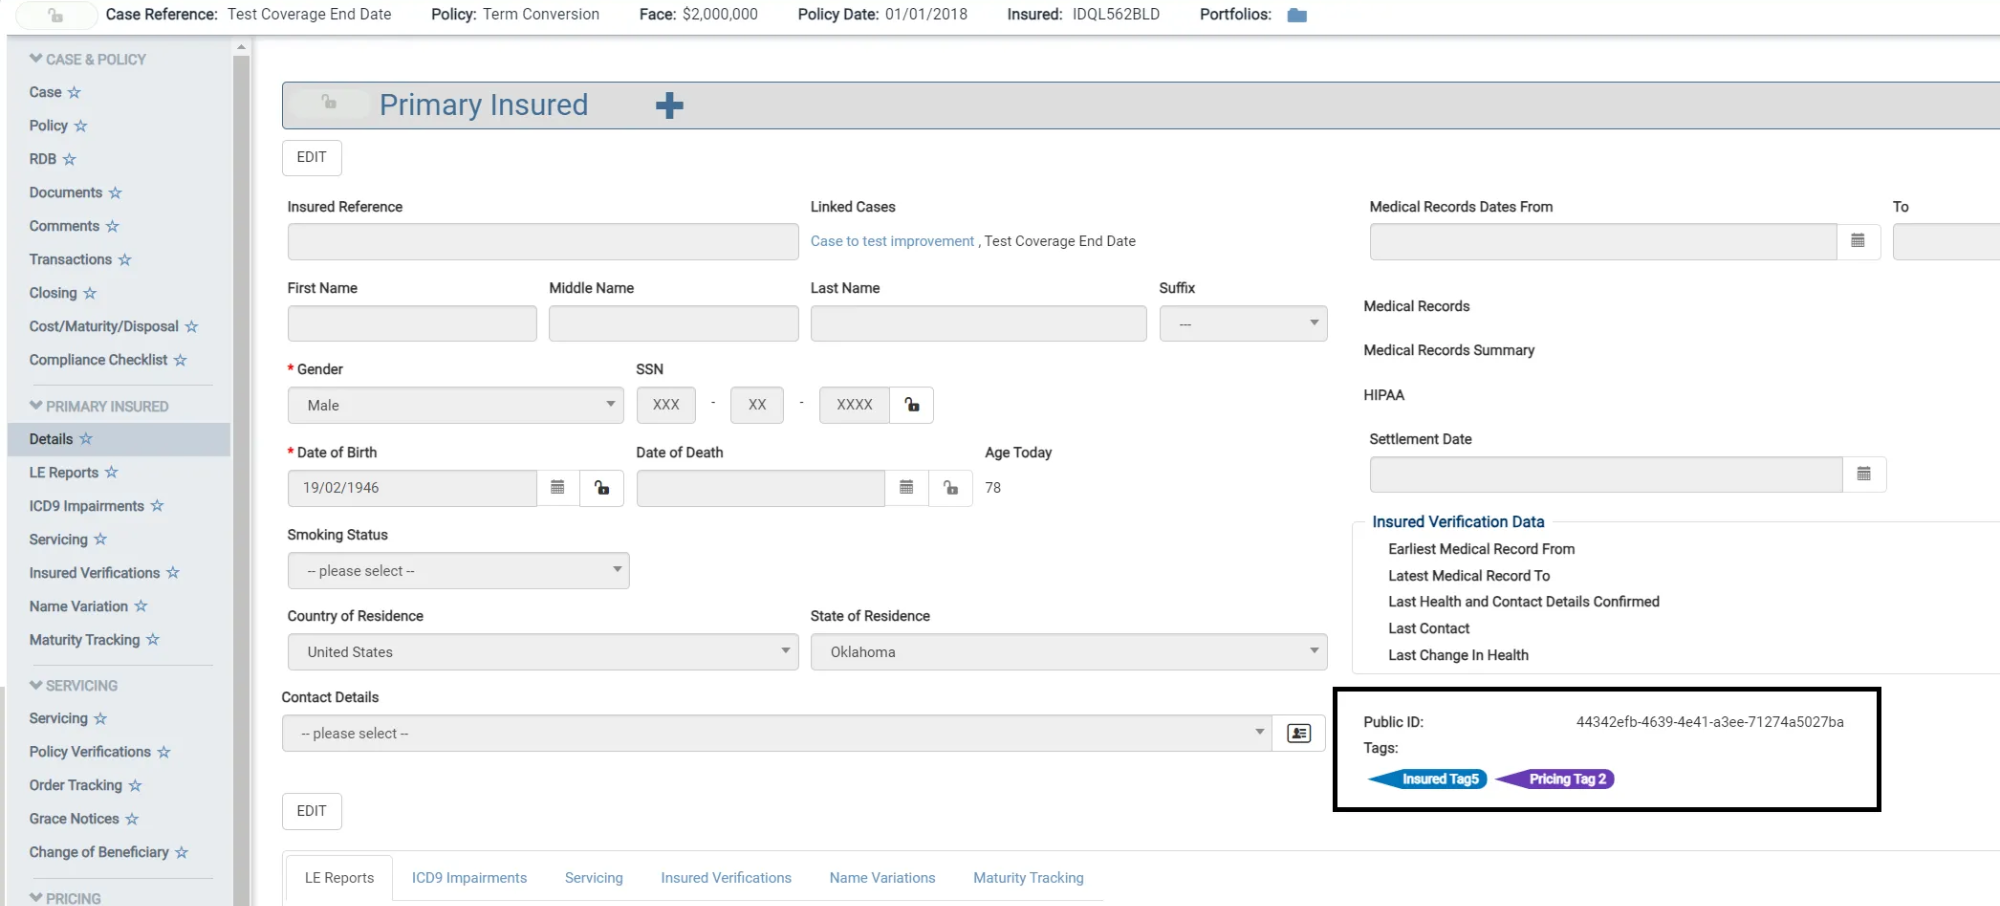The height and width of the screenshot is (906, 2000).
Task: Switch to the ICD9 Impairments tab
Action: point(469,878)
